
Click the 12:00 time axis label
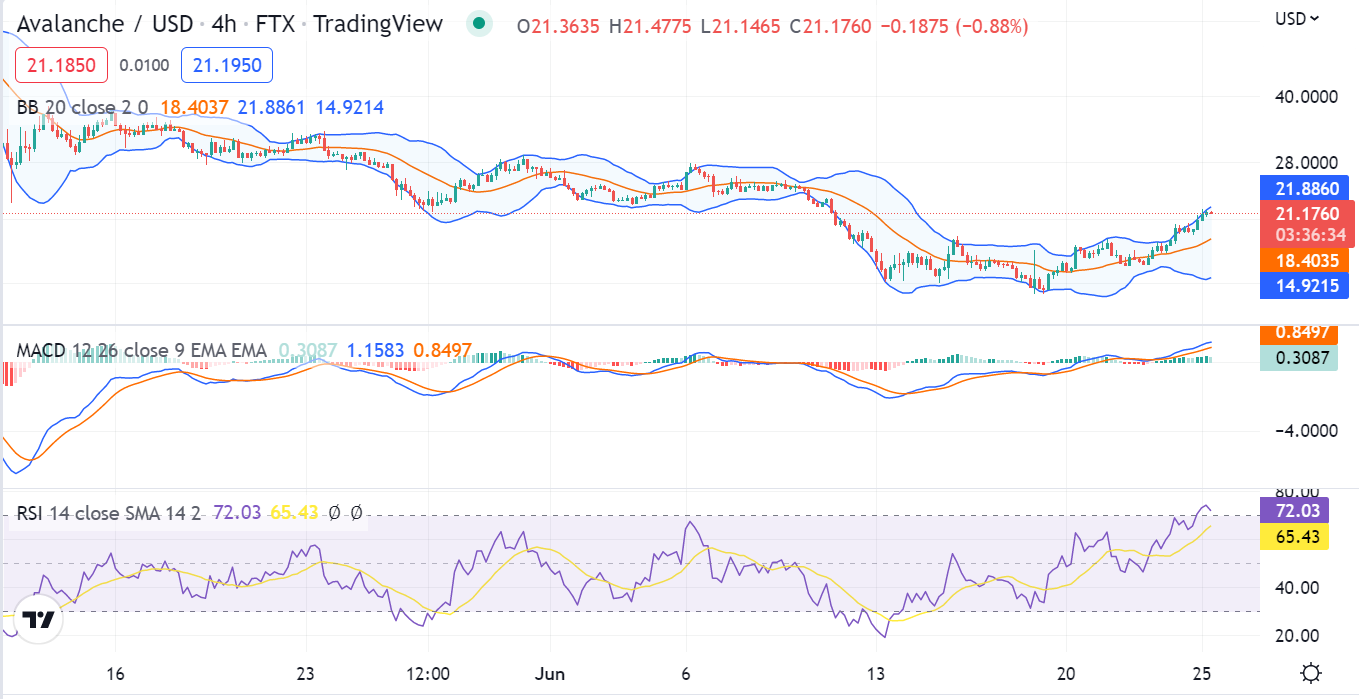point(426,673)
